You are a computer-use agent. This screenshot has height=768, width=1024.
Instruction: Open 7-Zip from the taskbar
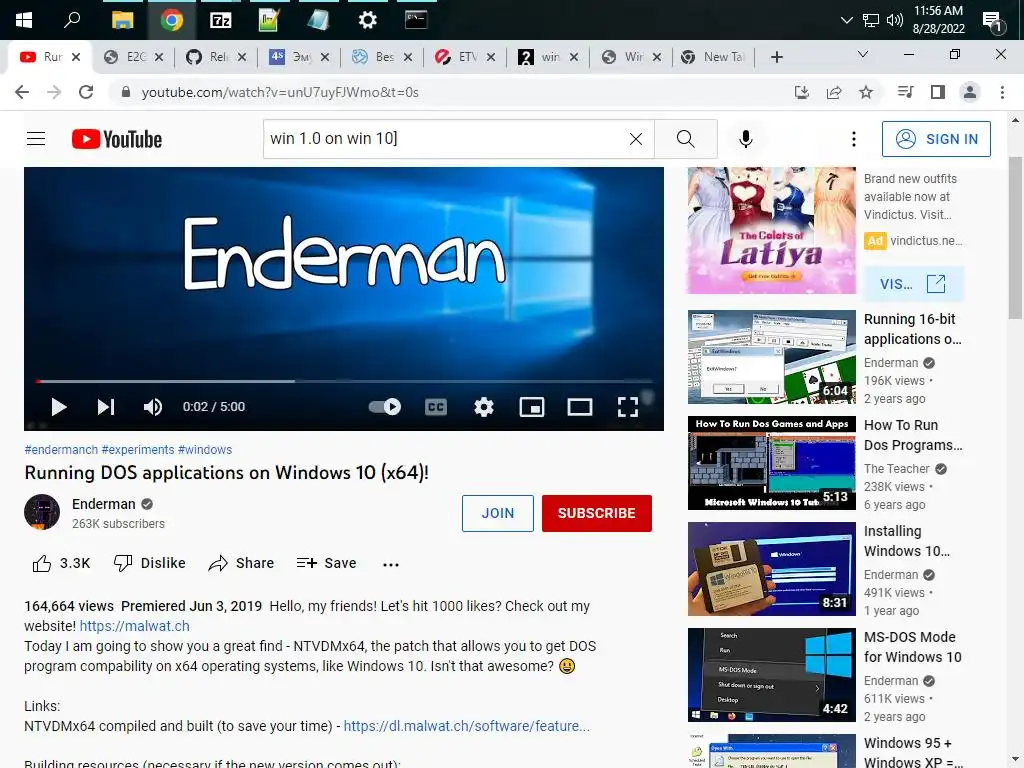pos(221,20)
